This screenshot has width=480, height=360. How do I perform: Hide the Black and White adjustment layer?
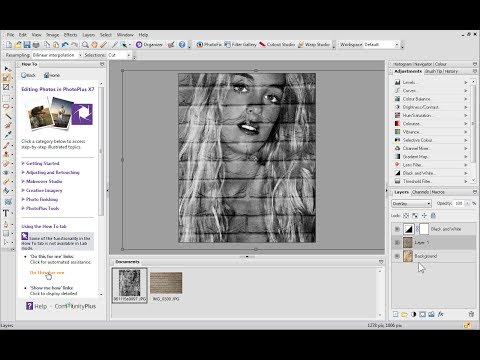click(x=397, y=229)
